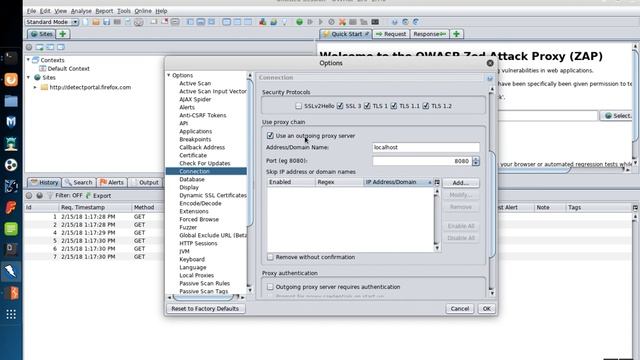640x360 pixels.
Task: Click the Connection panel vertical scrollbar
Action: pos(492,190)
